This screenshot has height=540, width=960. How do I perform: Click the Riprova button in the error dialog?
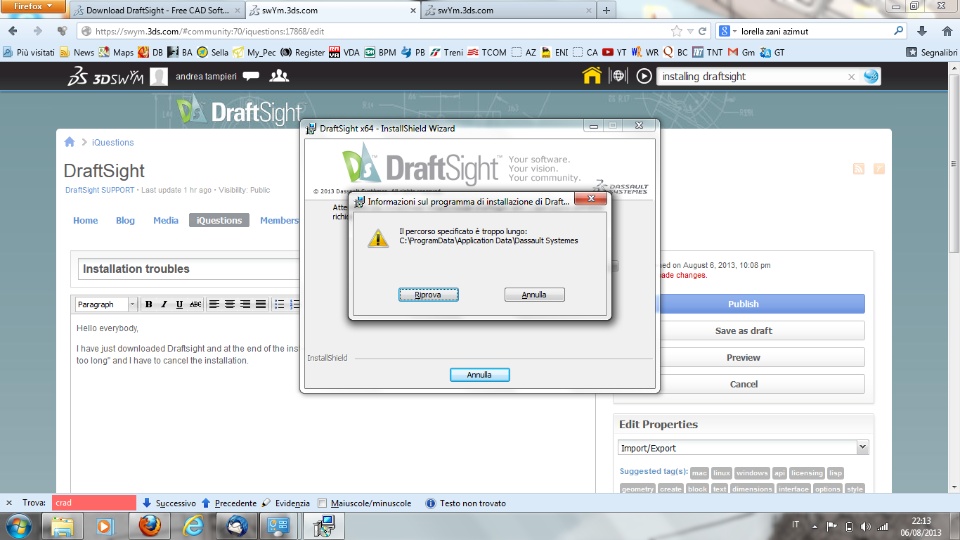(428, 294)
